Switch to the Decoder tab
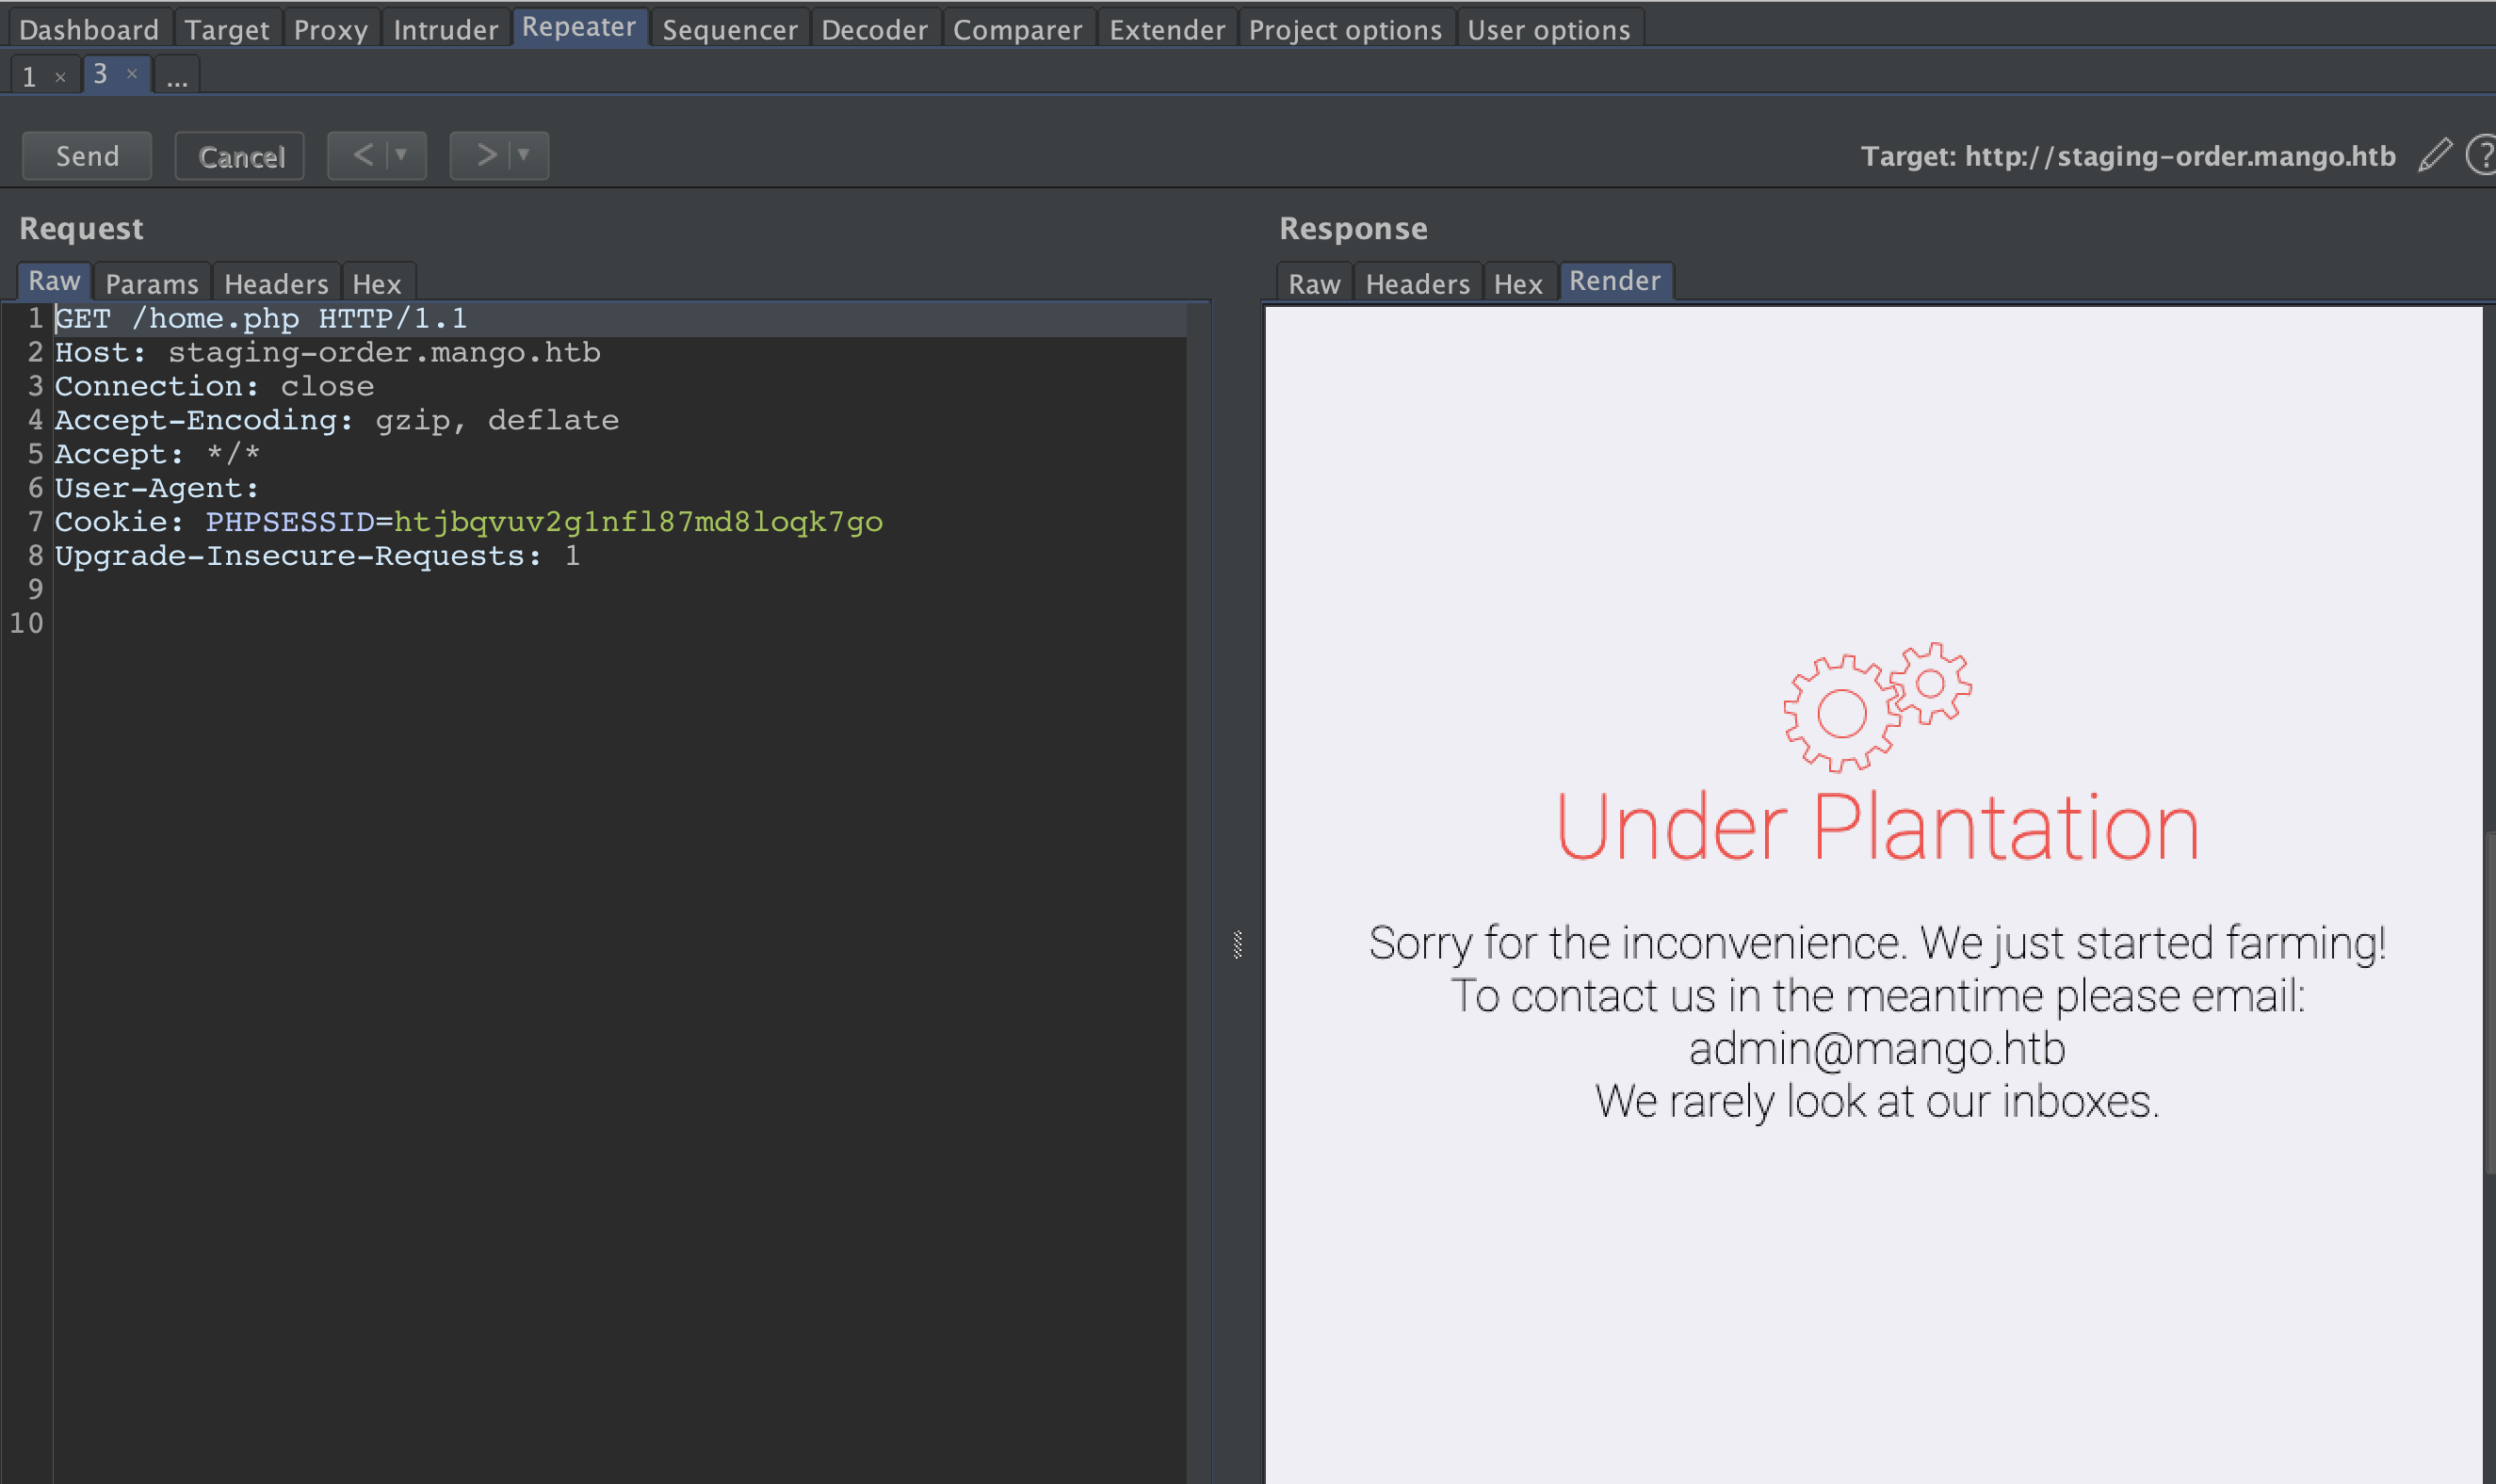This screenshot has height=1484, width=2496. [874, 29]
